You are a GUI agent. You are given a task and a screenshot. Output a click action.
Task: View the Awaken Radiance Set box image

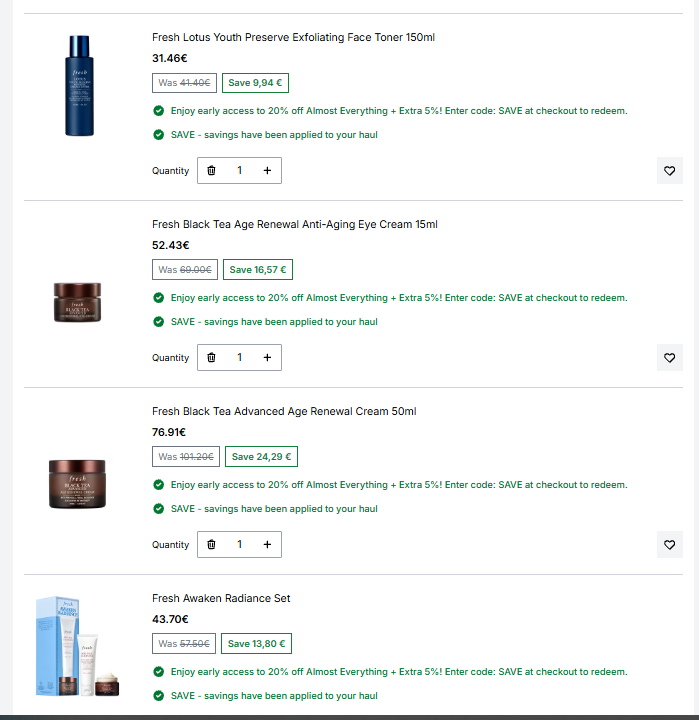[77, 646]
